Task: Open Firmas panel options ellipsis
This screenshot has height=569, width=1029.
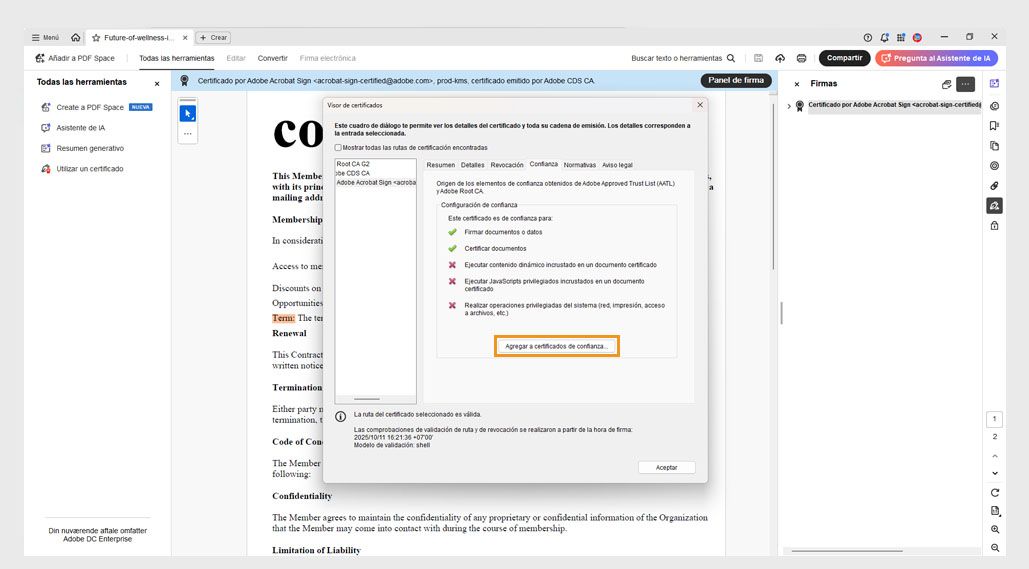Action: (965, 84)
